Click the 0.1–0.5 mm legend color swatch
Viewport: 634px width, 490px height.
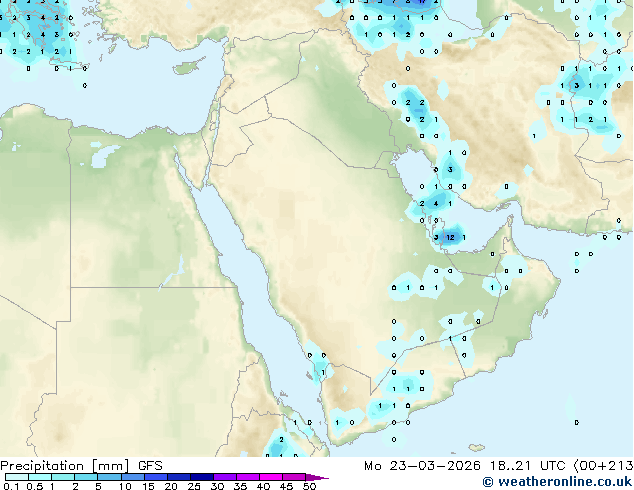[17, 477]
